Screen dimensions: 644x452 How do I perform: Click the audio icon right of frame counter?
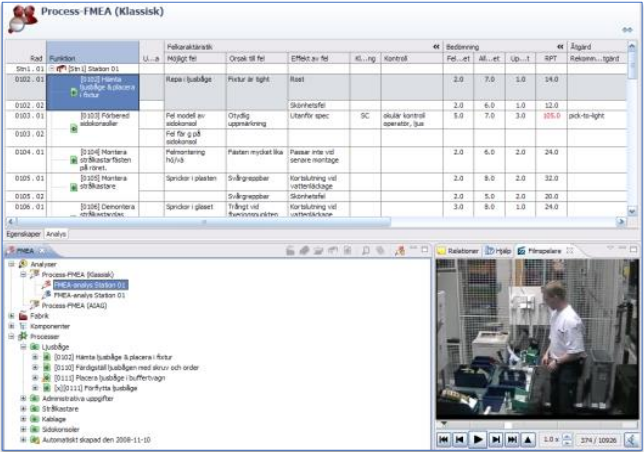tap(630, 439)
